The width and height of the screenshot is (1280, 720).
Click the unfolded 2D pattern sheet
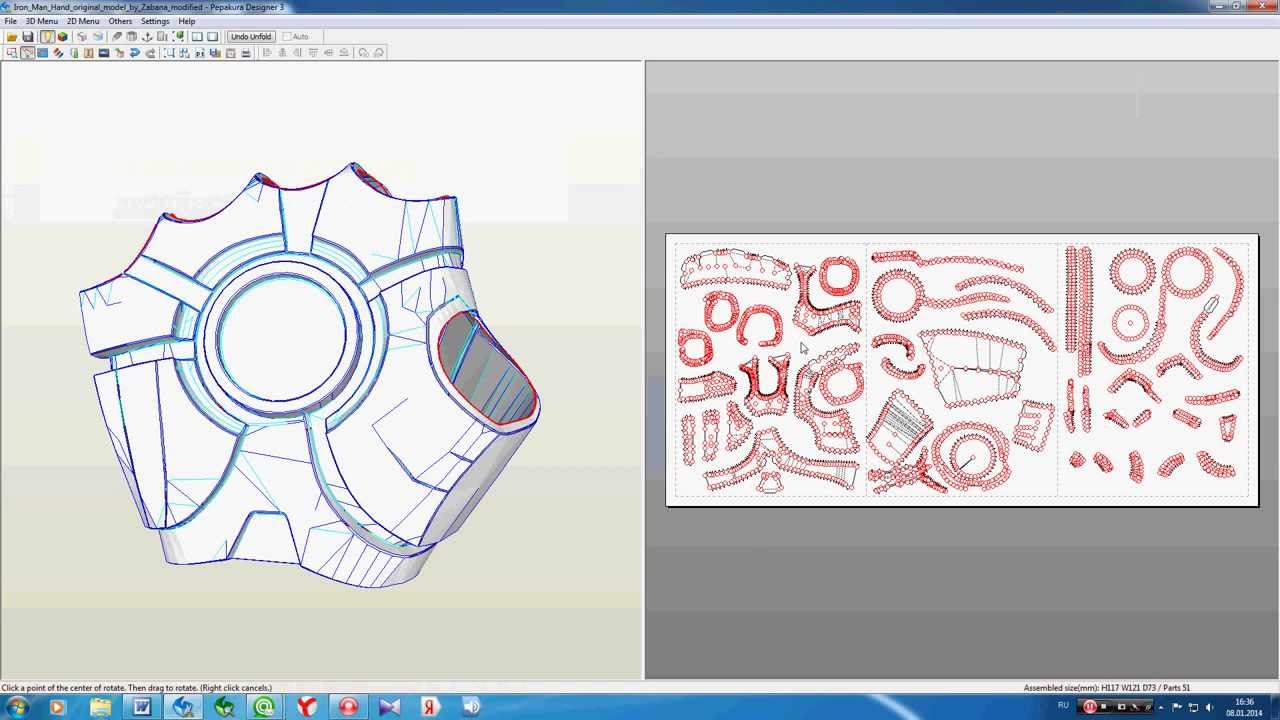pyautogui.click(x=962, y=370)
